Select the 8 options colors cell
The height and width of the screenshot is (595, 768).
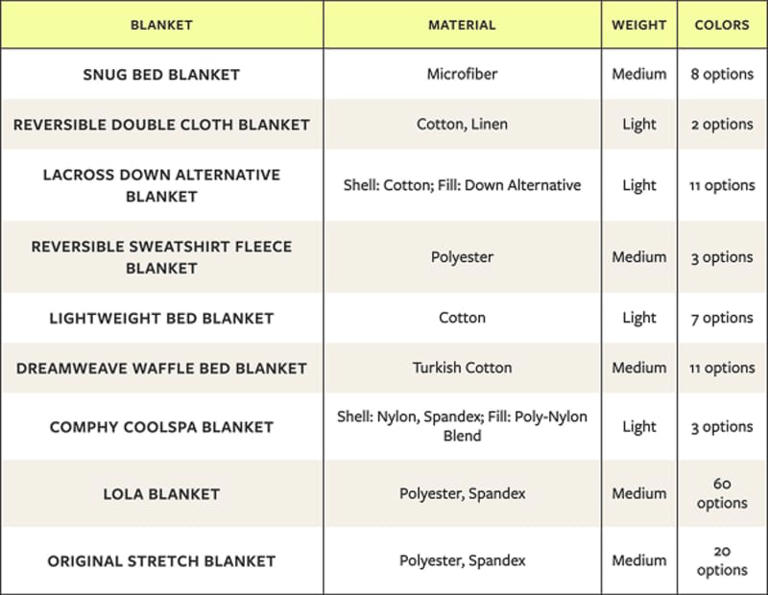coord(722,74)
